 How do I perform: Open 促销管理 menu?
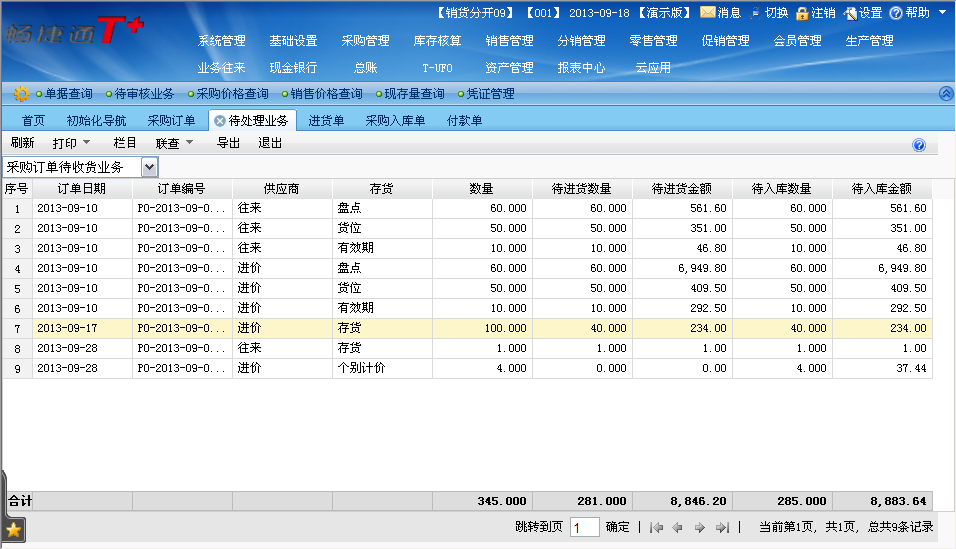pos(725,41)
